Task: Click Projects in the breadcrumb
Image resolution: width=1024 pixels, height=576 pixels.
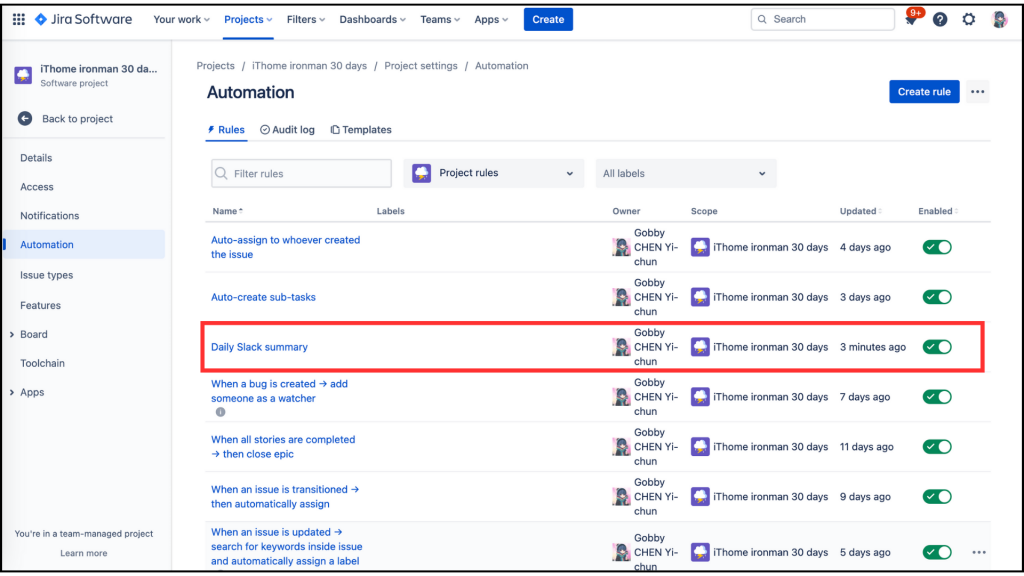Action: 216,66
